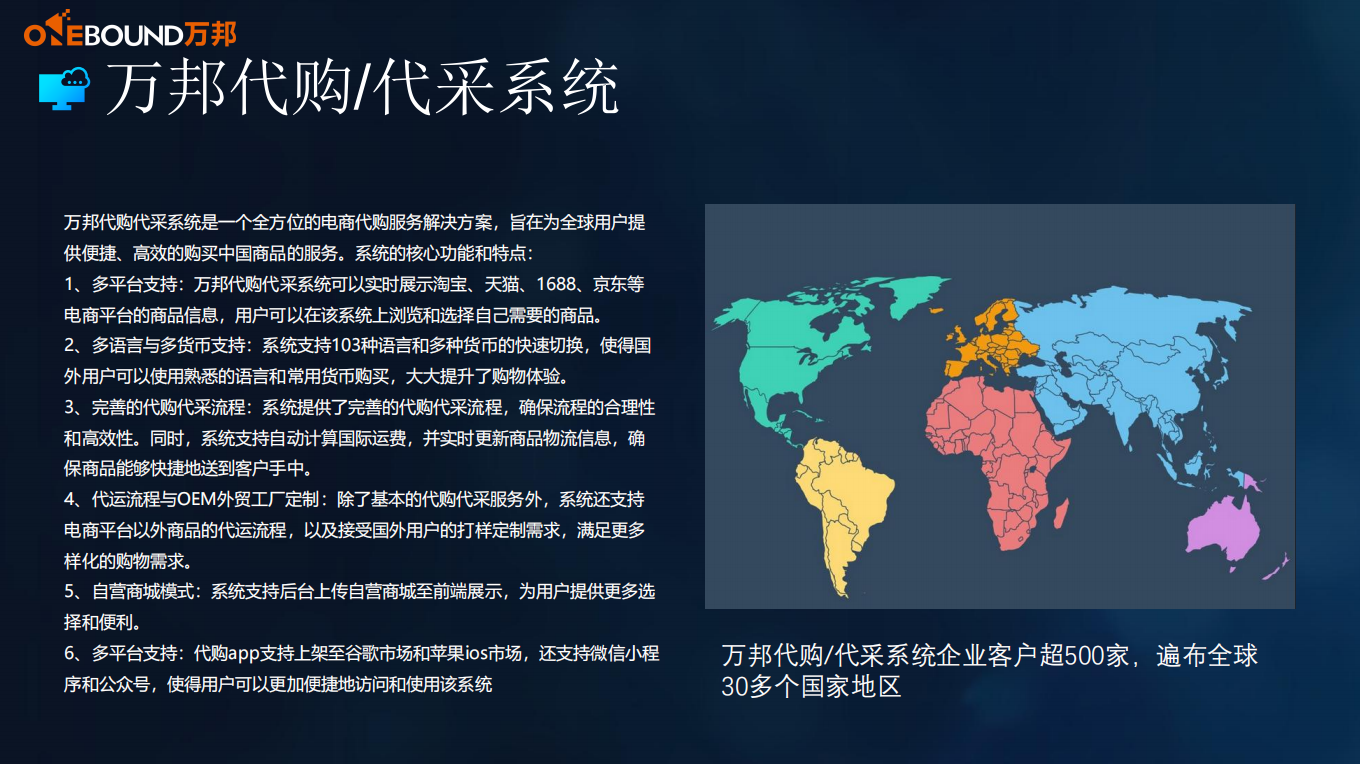Click caption 万邦代购/代采系统企业客户超500家
1360x764 pixels.
pos(989,656)
